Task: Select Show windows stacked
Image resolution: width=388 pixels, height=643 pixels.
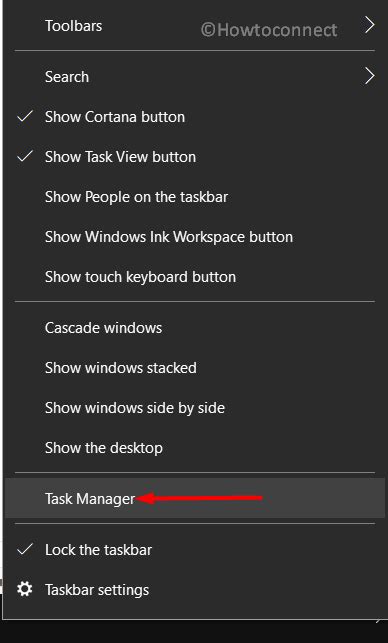Action: (x=194, y=368)
